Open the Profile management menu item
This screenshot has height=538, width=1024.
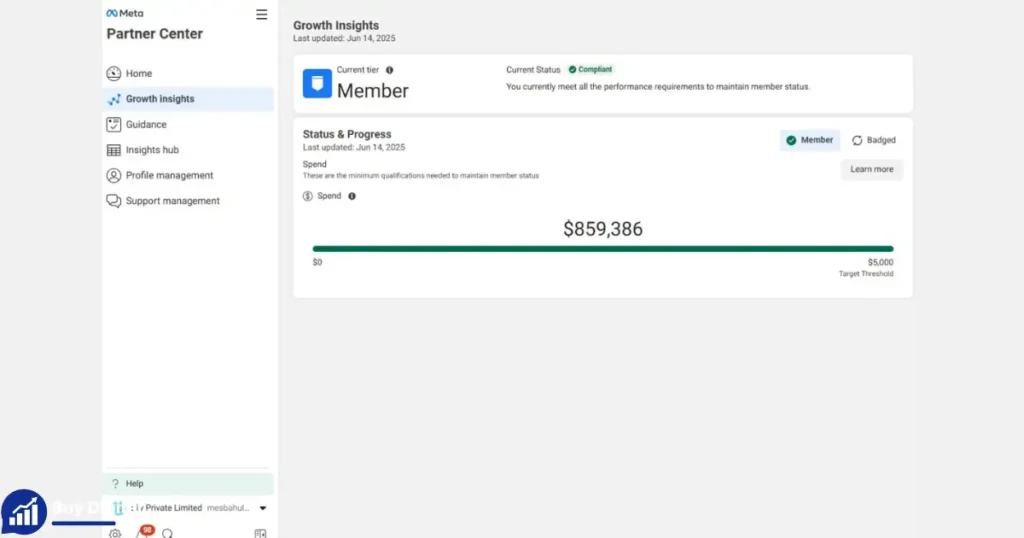click(x=188, y=175)
